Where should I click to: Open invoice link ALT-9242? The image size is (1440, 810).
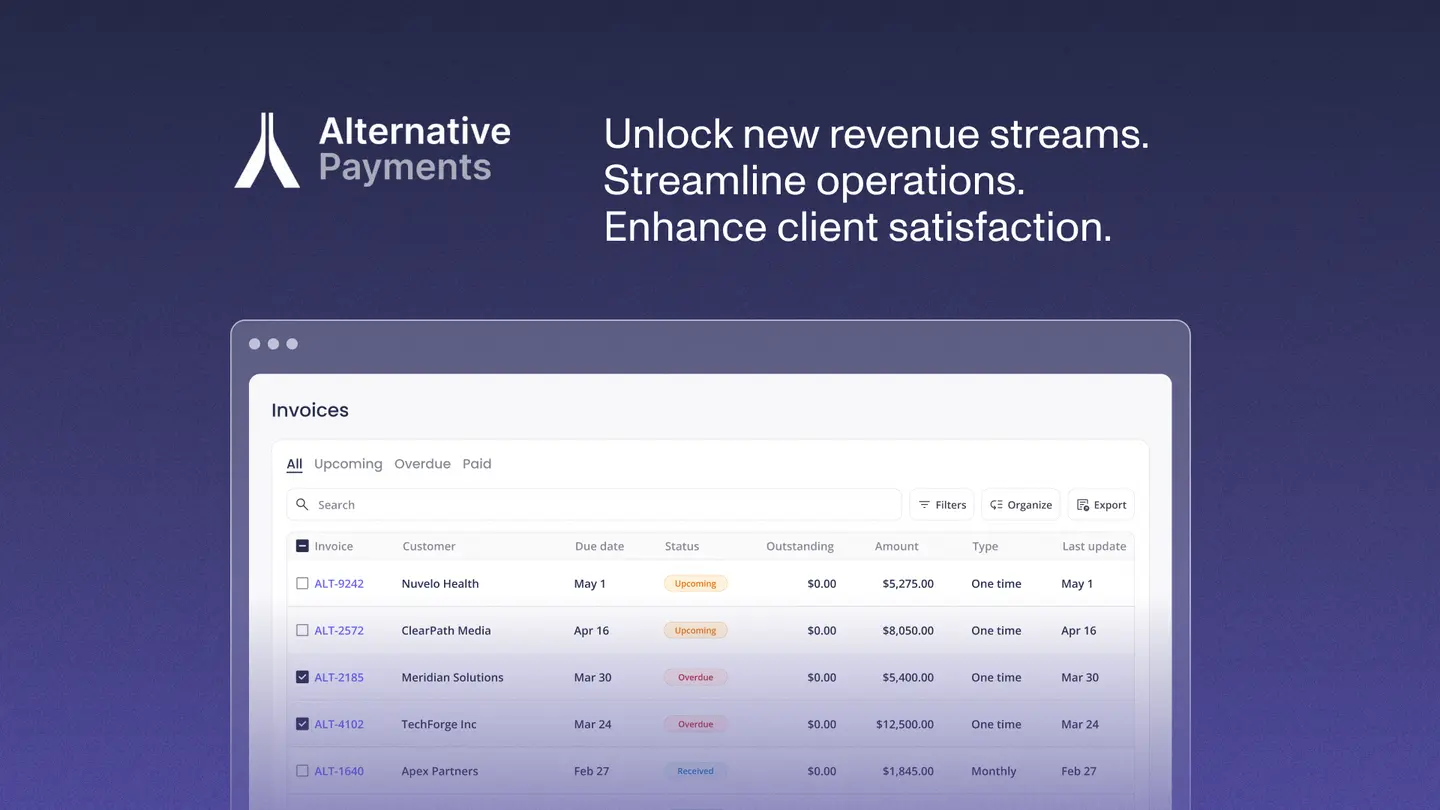339,584
